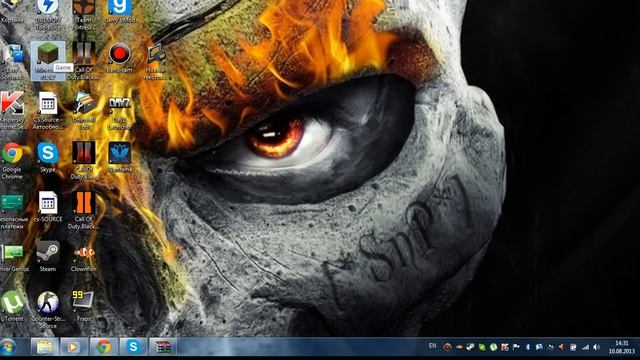
Task: Launch Team Fortress 2 from desktop
Action: tap(84, 14)
